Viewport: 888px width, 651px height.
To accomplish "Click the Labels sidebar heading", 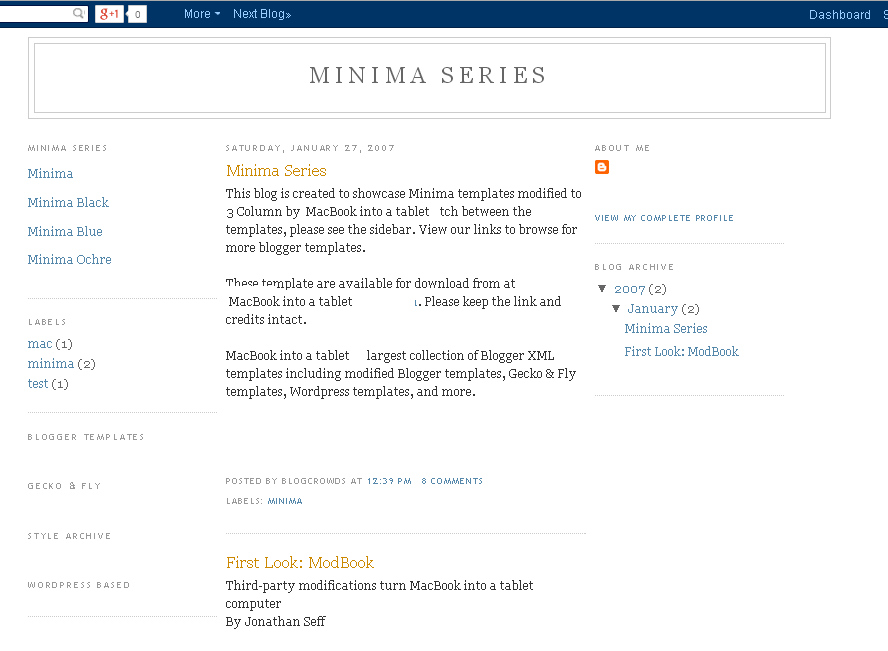I will (47, 322).
